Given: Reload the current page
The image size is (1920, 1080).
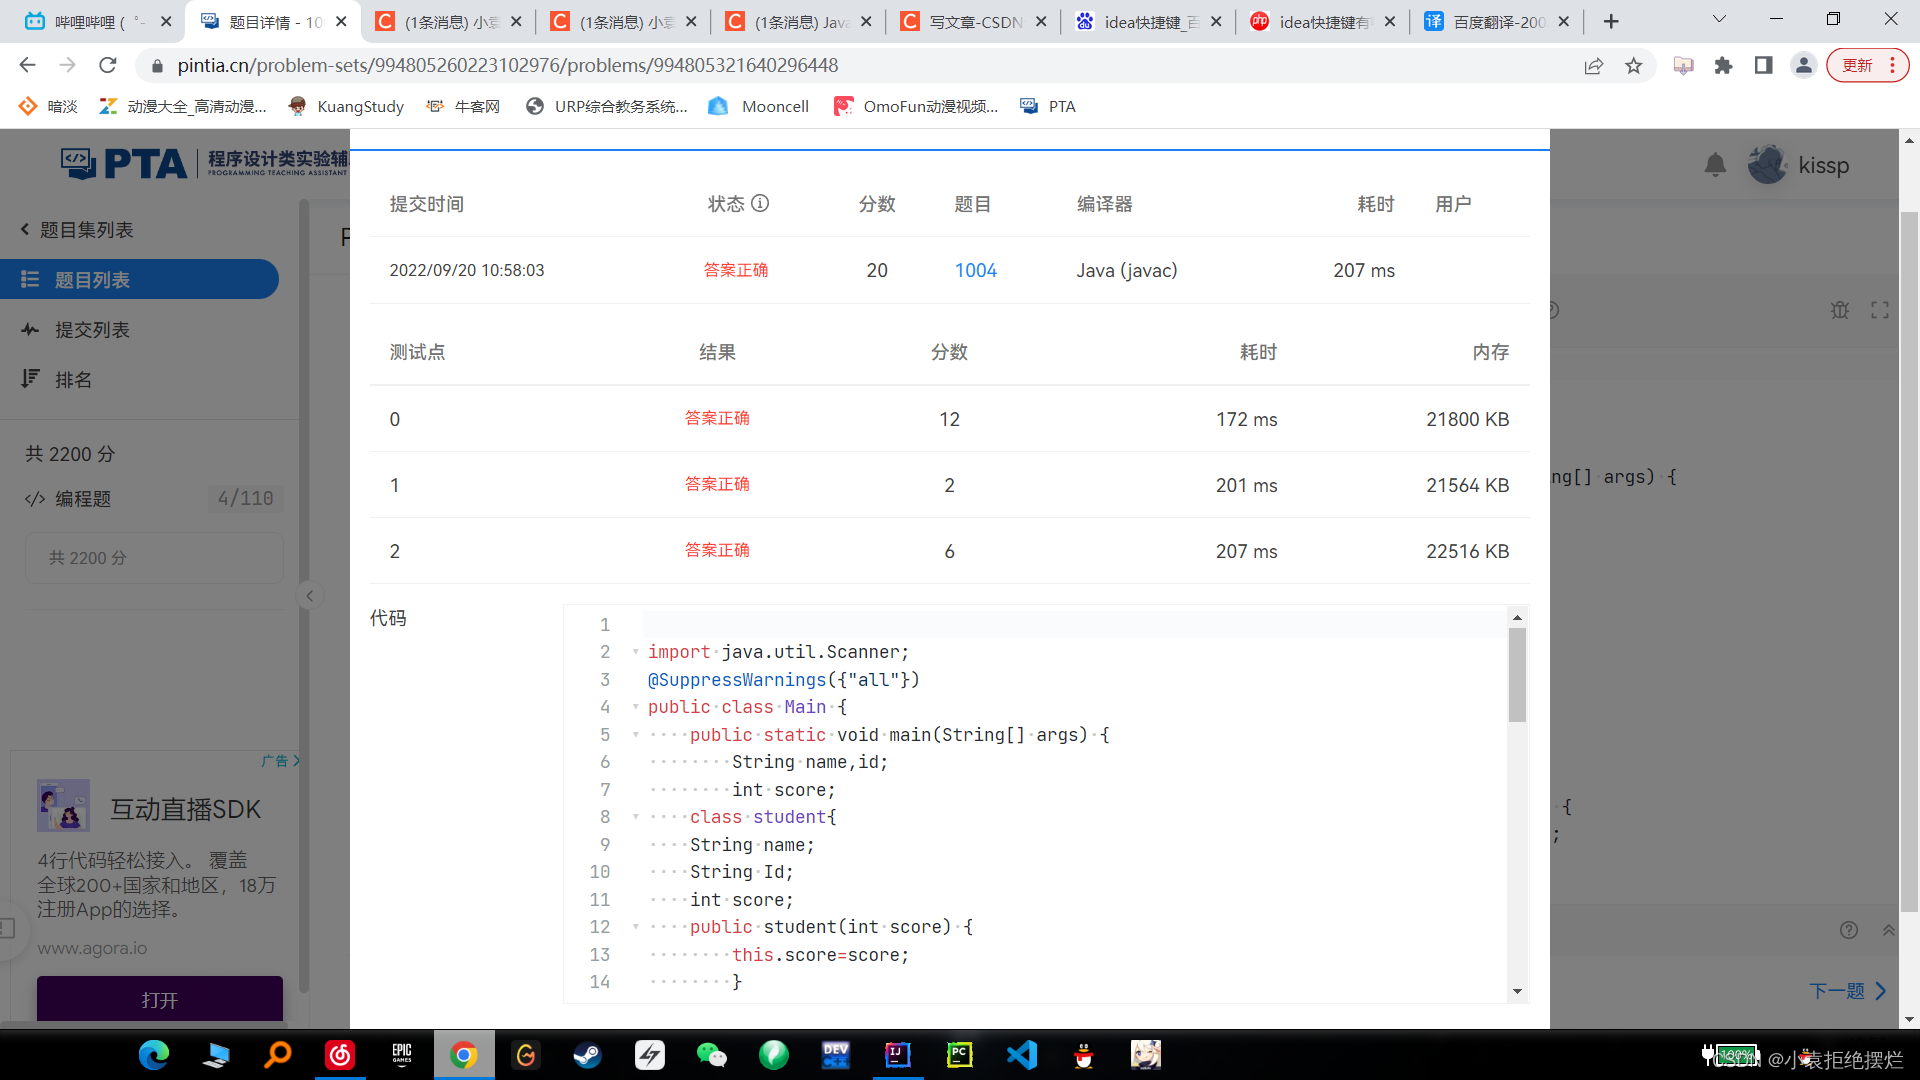Looking at the screenshot, I should 108,66.
